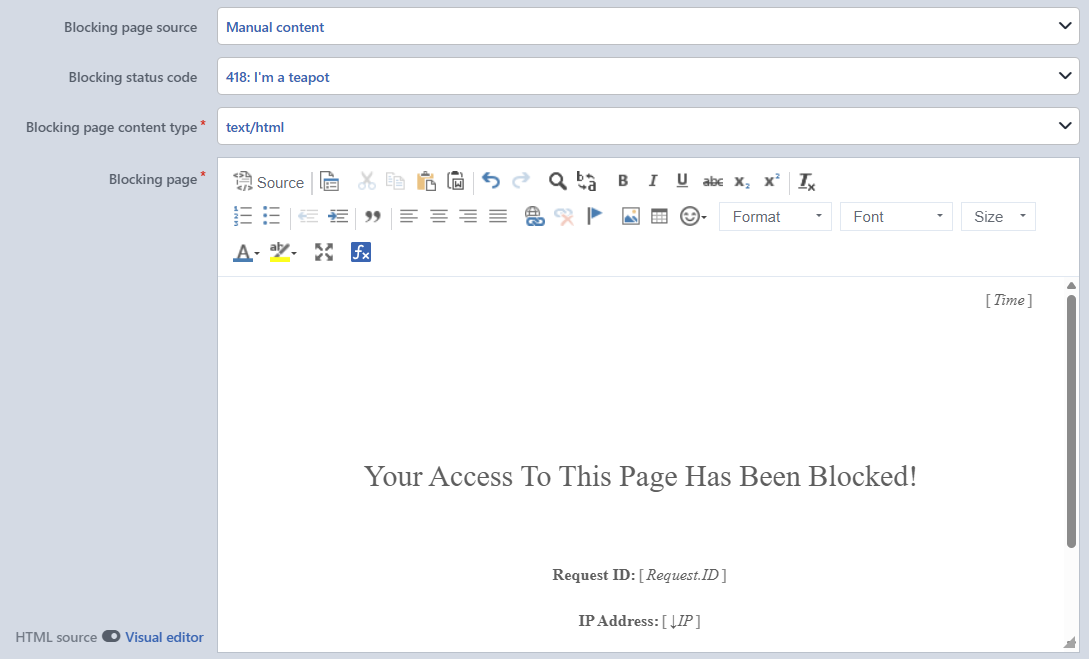The height and width of the screenshot is (659, 1089).
Task: Click the Paste from Word icon
Action: [456, 182]
